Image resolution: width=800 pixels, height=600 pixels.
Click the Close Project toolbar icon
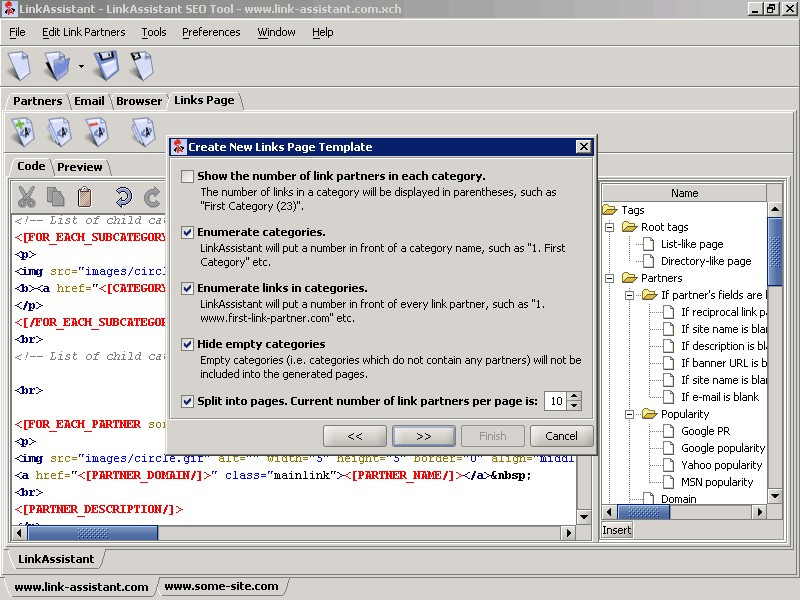pyautogui.click(x=142, y=65)
